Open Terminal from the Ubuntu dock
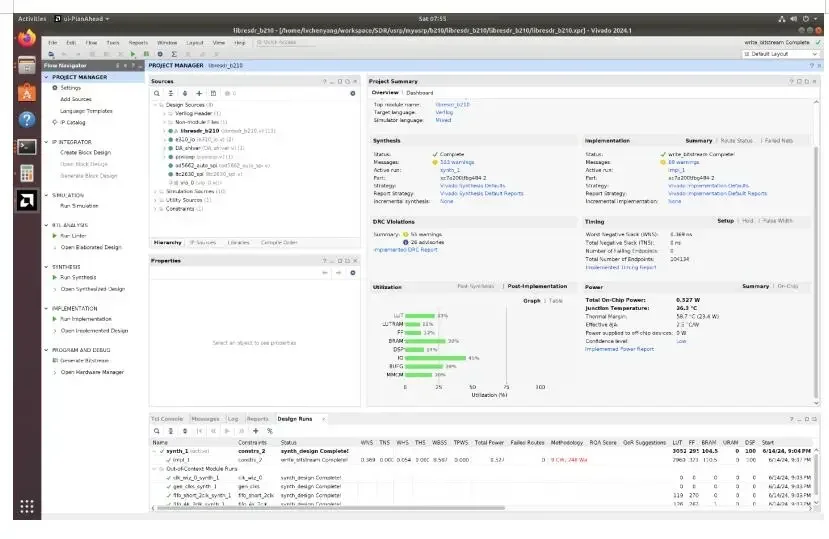The image size is (829, 539). click(27, 146)
